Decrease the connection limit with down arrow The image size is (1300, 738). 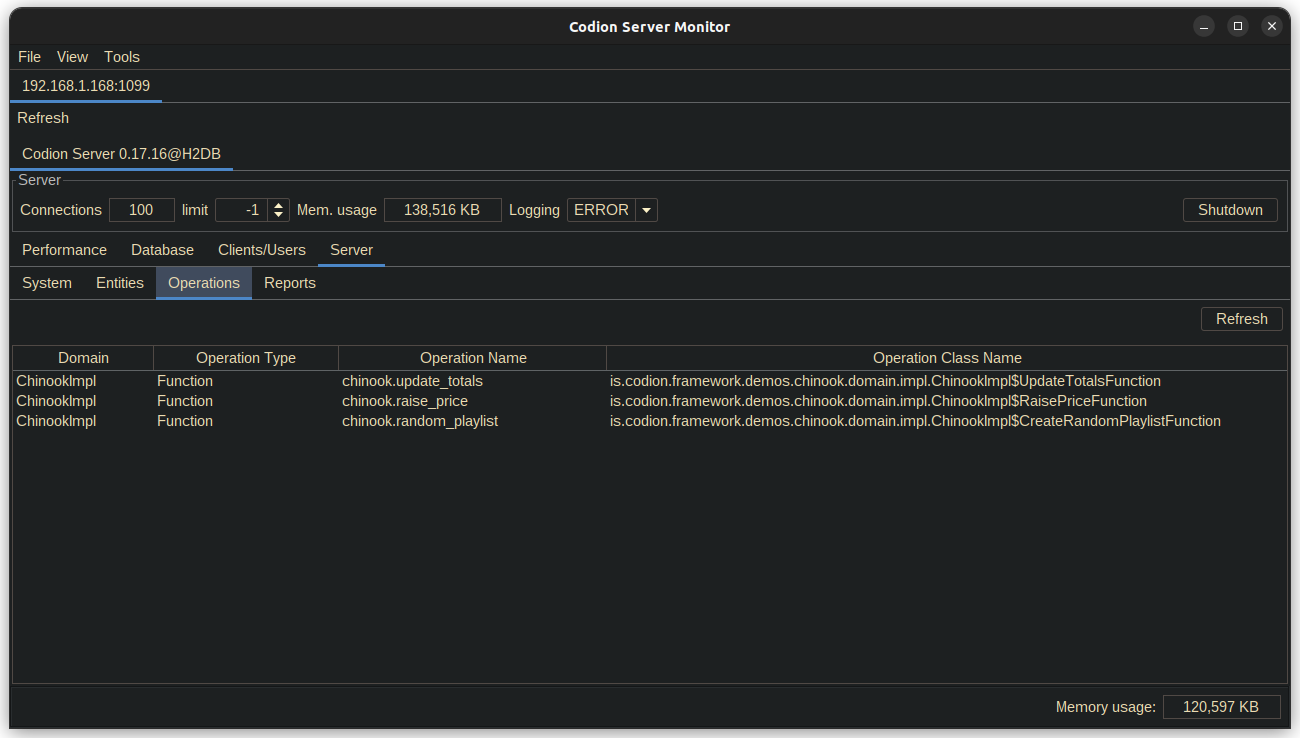[278, 215]
